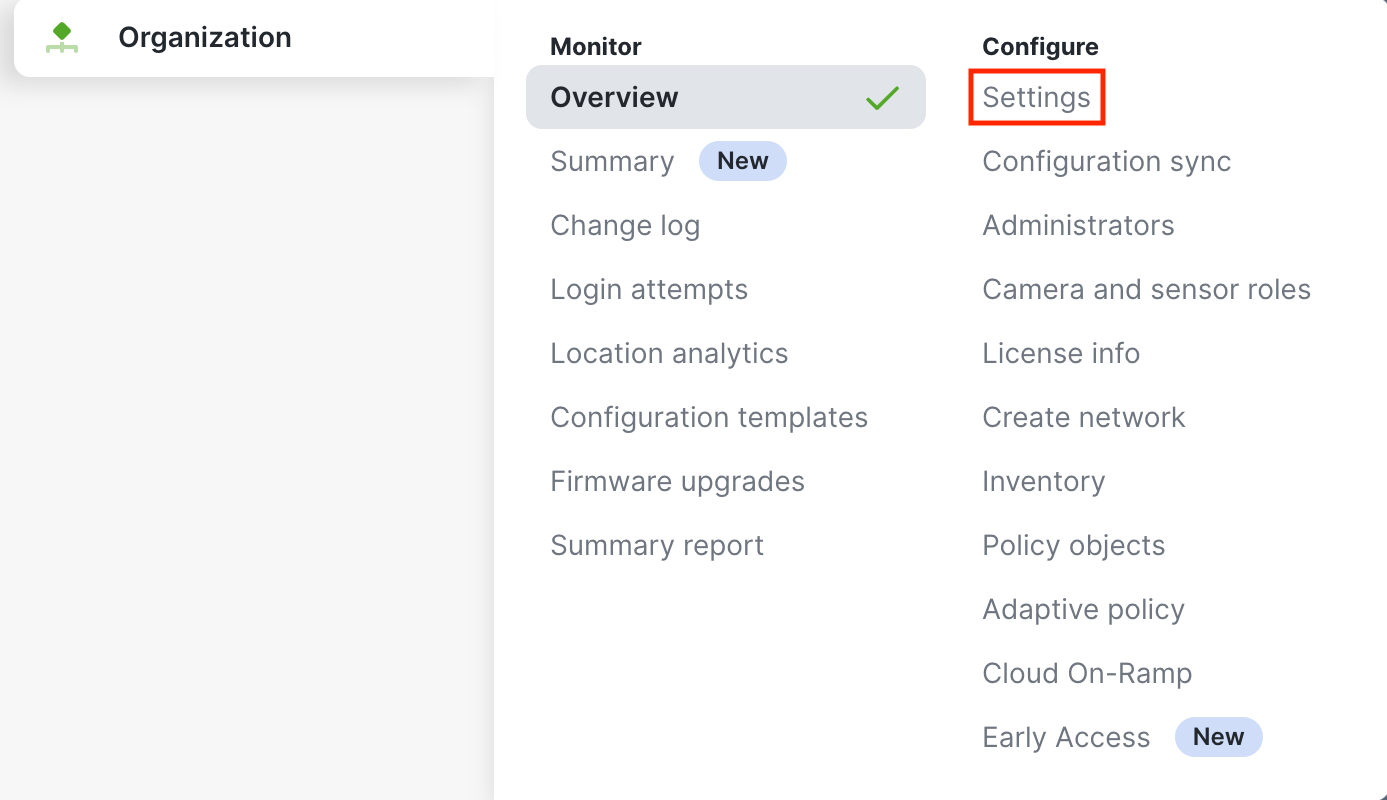The height and width of the screenshot is (800, 1387).
Task: Open Location analytics
Action: click(669, 354)
